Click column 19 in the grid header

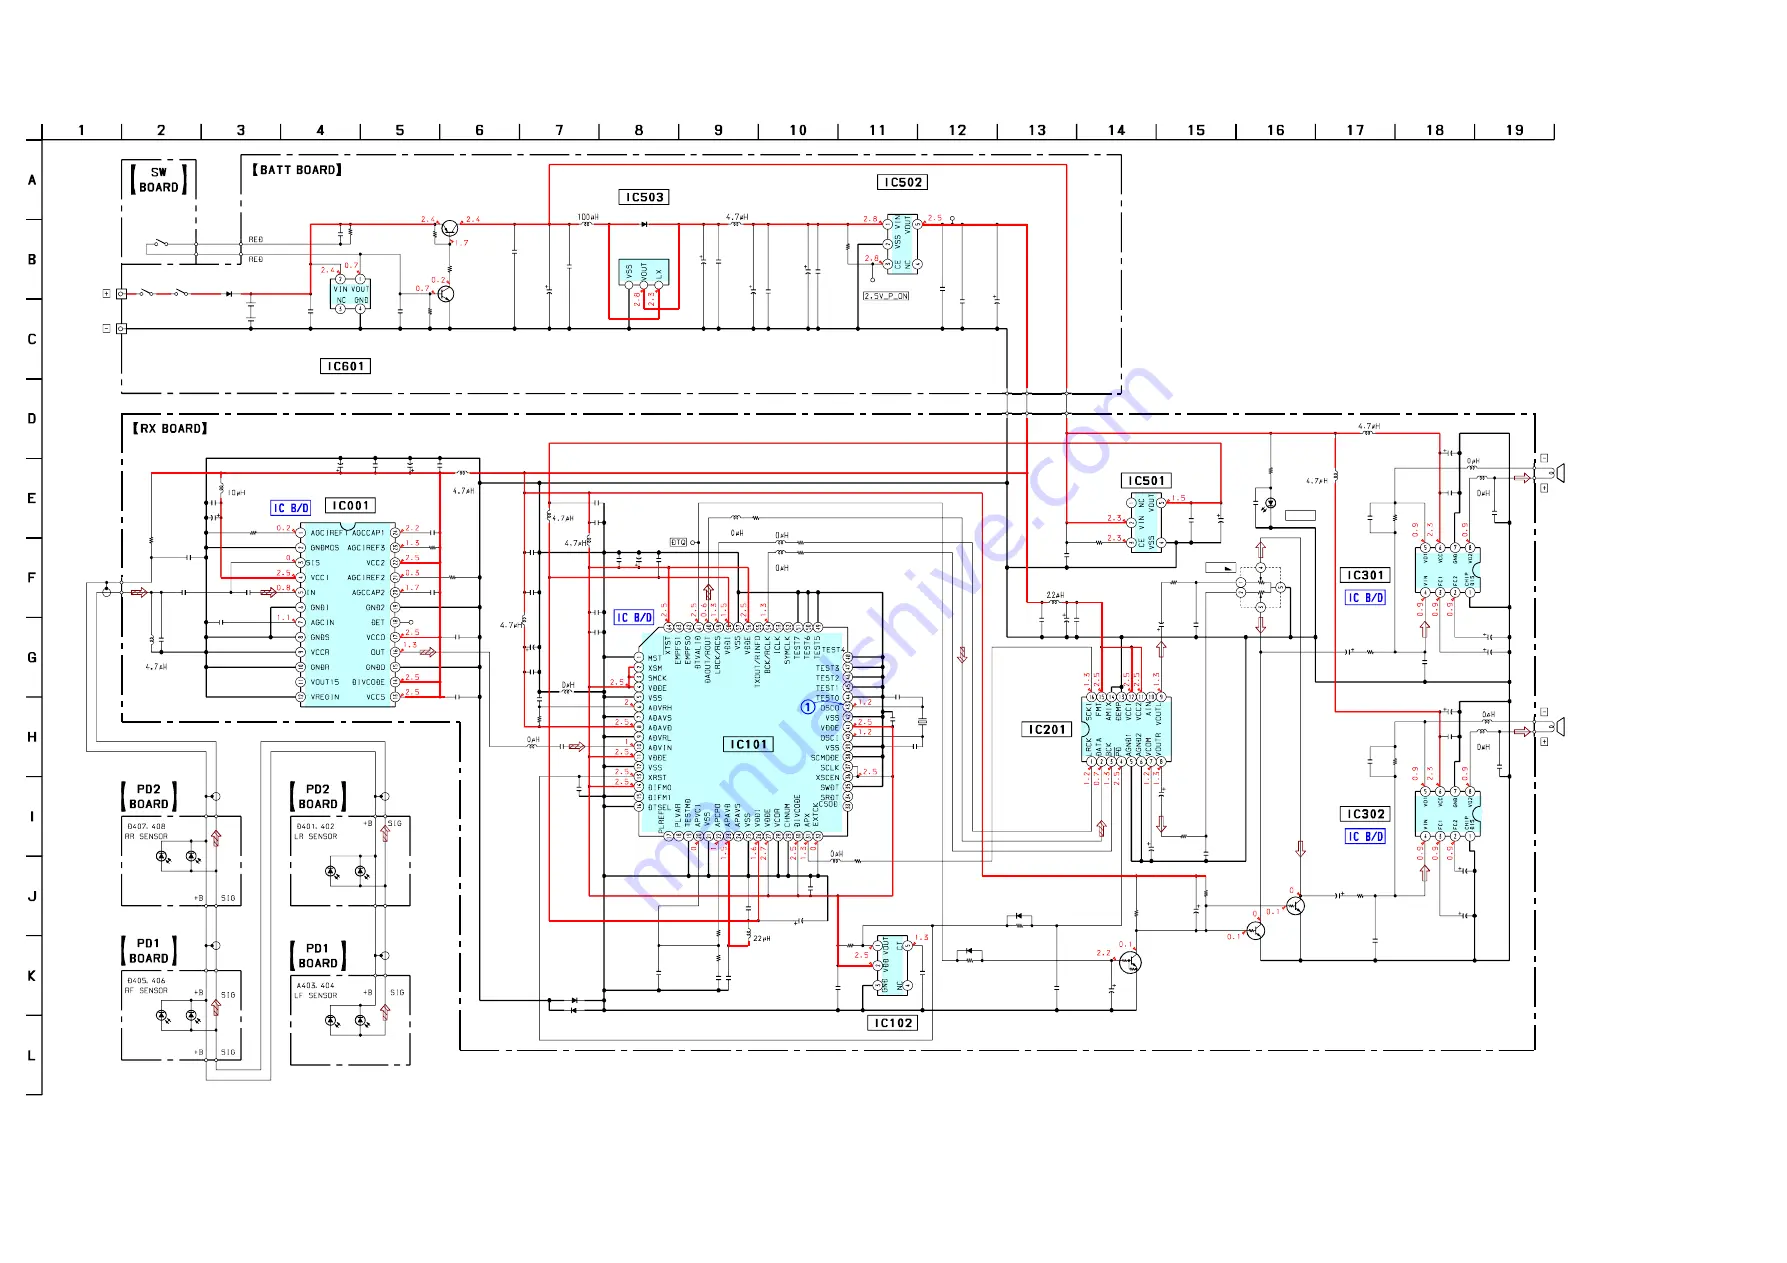1514,130
